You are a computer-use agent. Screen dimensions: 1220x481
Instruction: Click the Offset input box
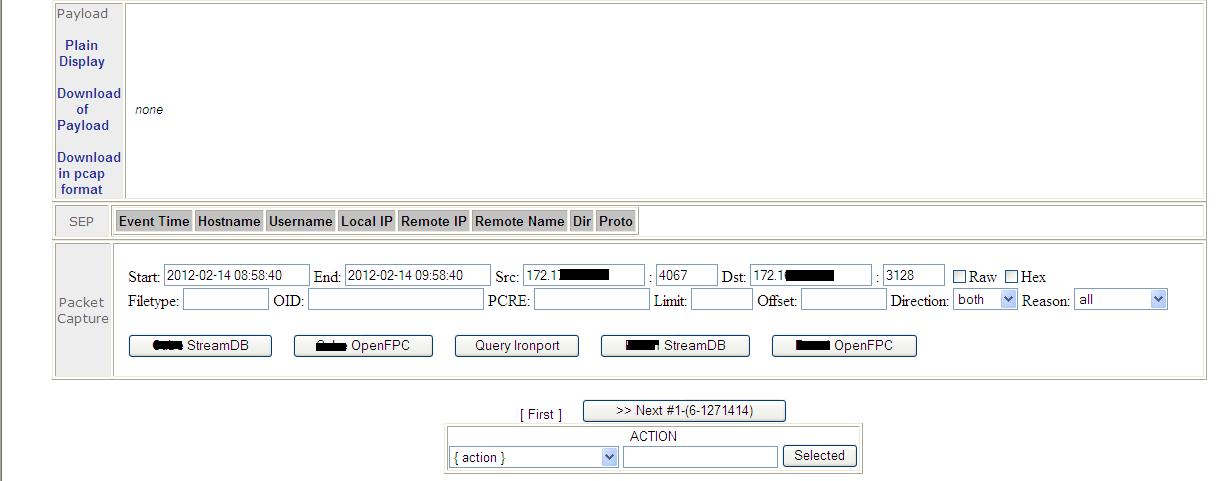(x=843, y=300)
